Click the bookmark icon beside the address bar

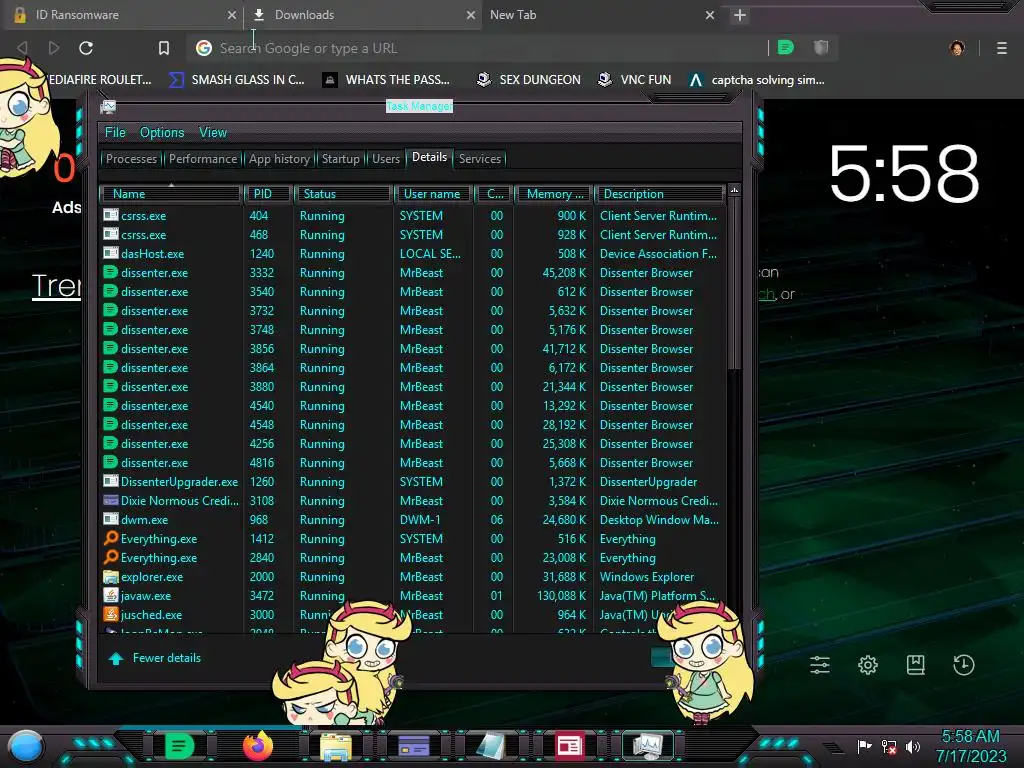(x=164, y=48)
